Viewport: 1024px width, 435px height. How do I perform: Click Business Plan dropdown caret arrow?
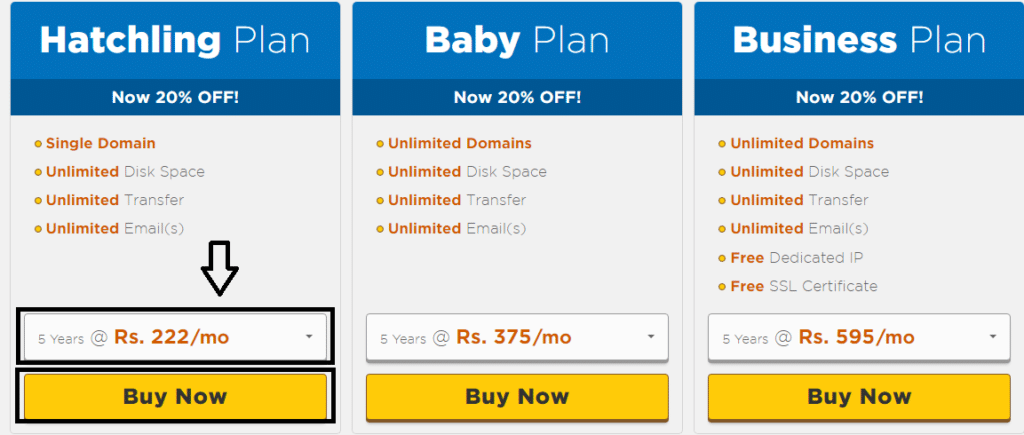(x=993, y=337)
